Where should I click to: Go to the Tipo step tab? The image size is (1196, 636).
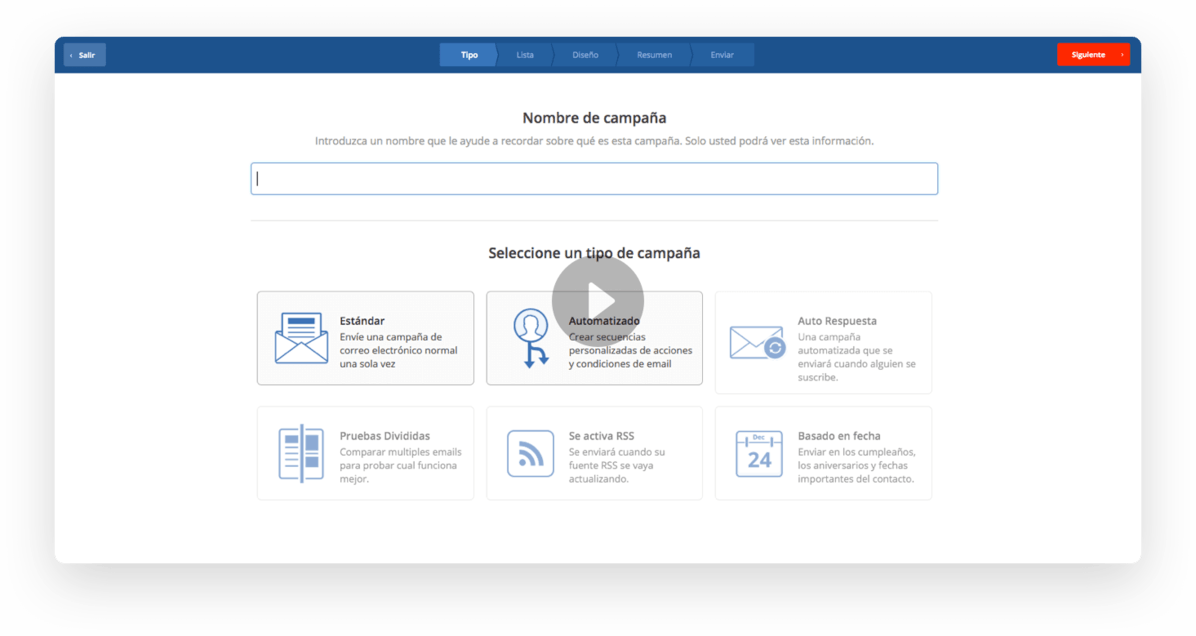coord(468,55)
